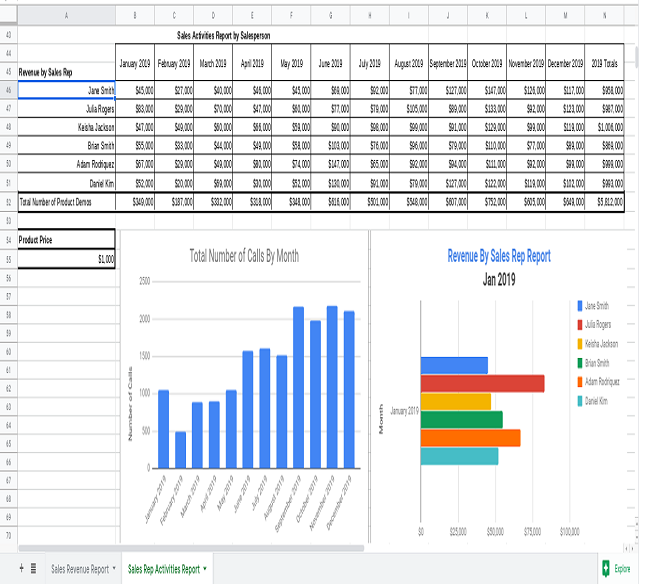
Task: Select the 2019 Totals column heading cell
Action: tap(605, 63)
